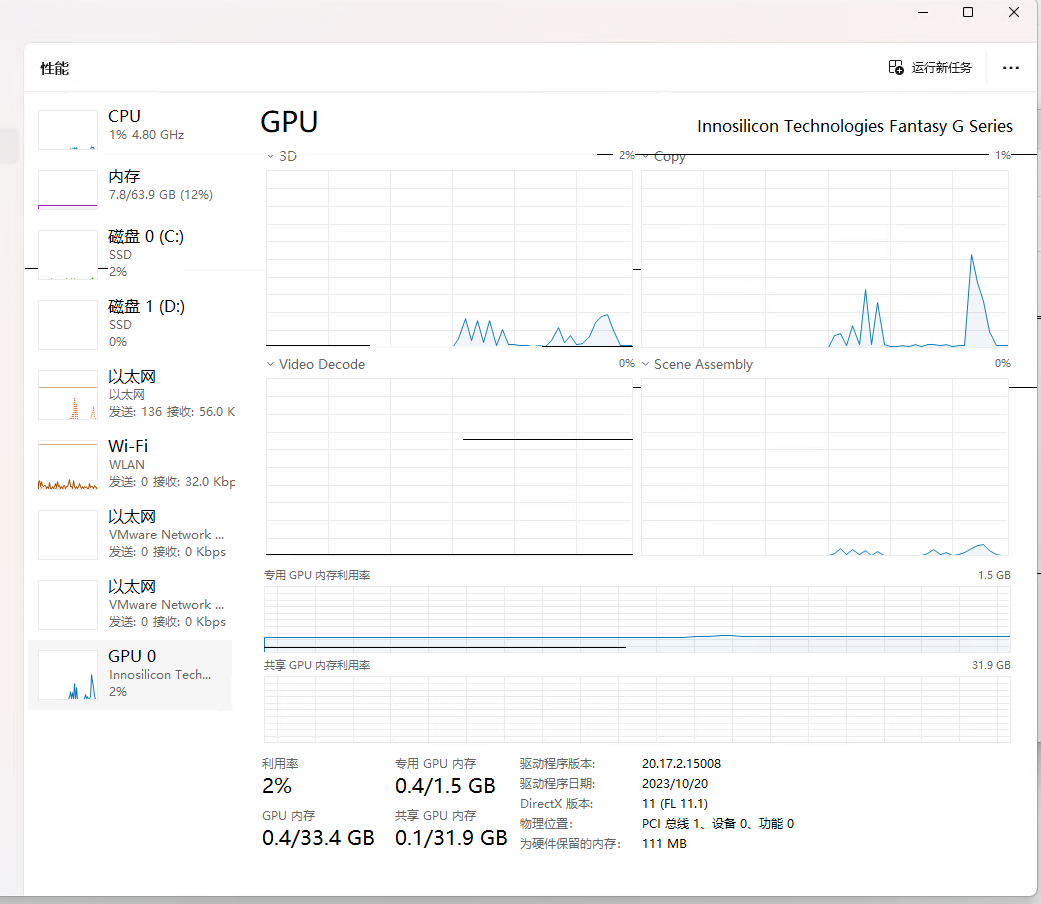Viewport: 1041px width, 904px height.
Task: Open the Video Decode engine dropdown
Action: coord(270,364)
